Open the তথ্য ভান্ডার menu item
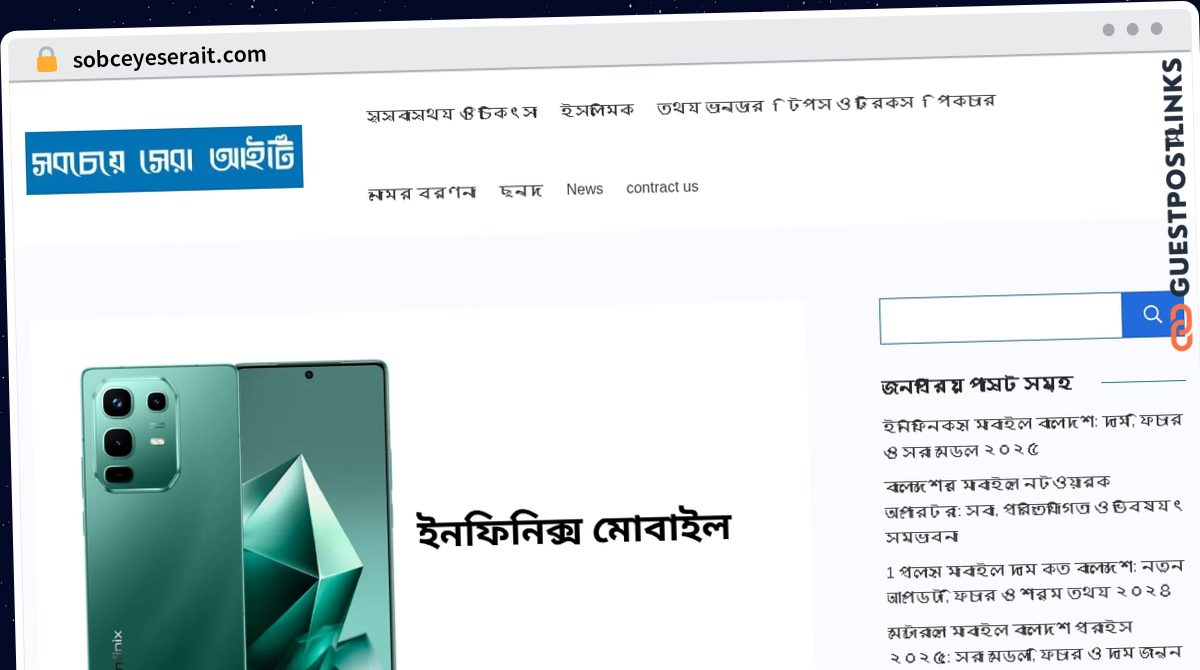This screenshot has width=1200, height=670. click(710, 107)
